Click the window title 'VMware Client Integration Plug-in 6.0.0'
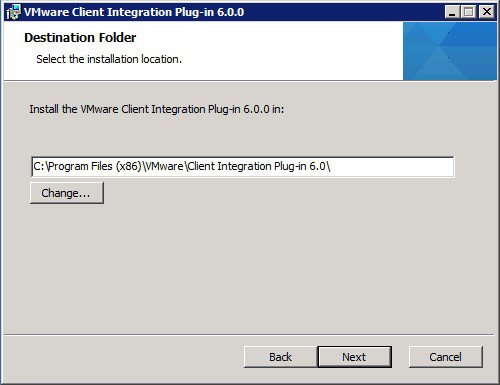The image size is (500, 385). tap(134, 12)
